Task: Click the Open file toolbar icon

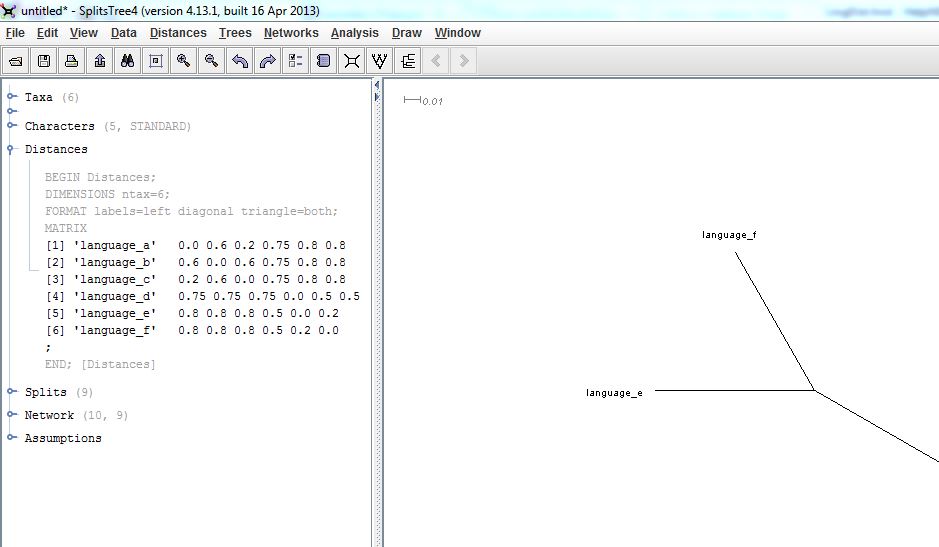Action: [x=16, y=61]
